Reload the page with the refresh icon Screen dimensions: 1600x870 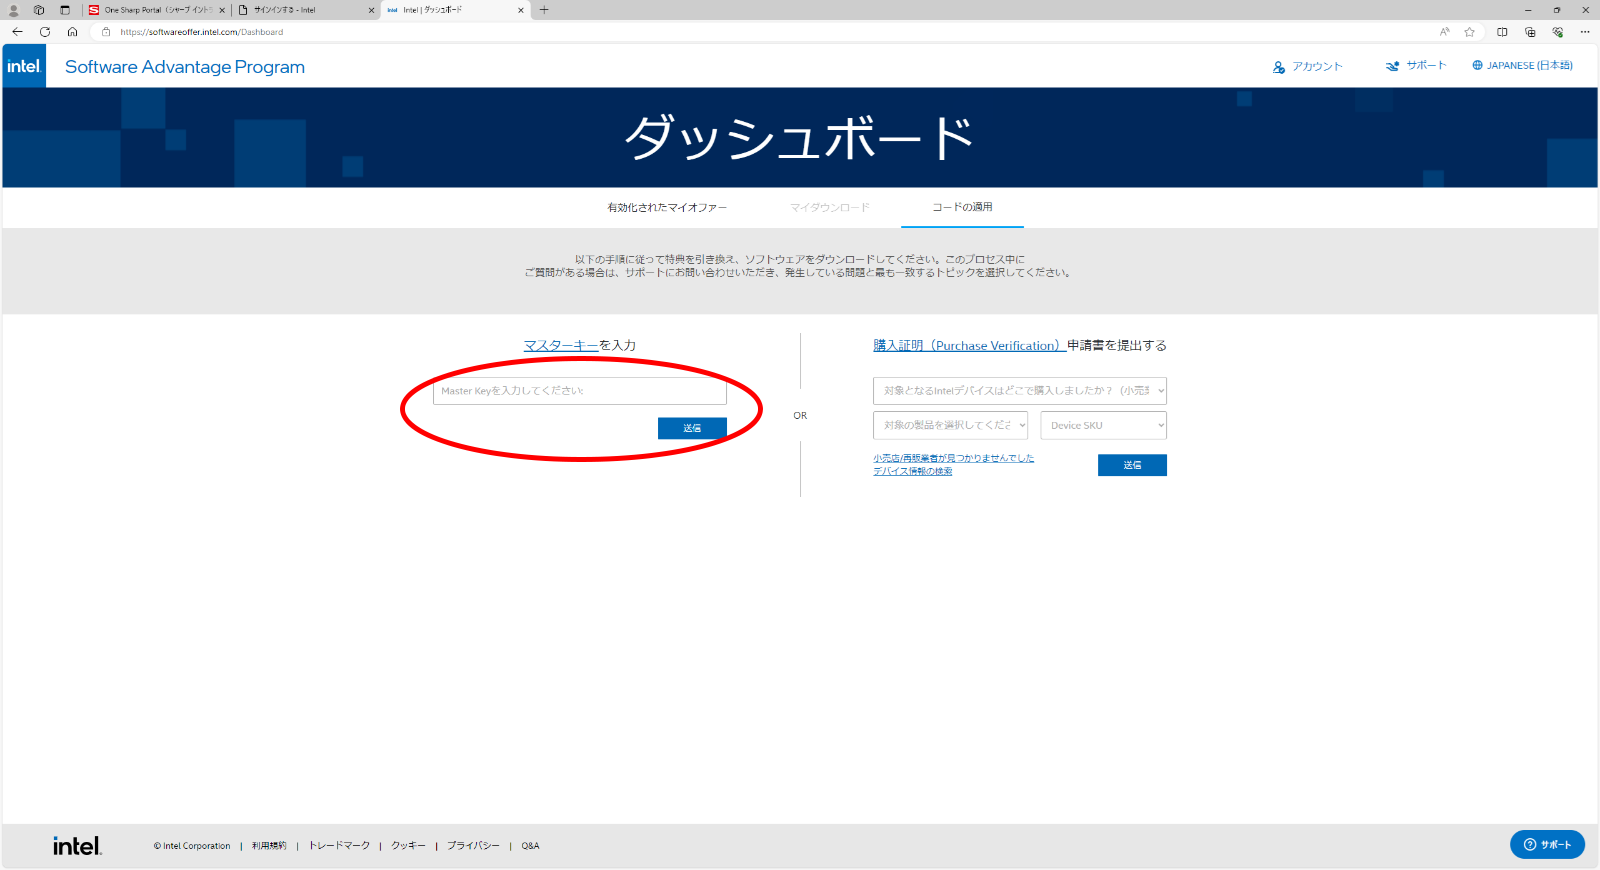coord(45,32)
